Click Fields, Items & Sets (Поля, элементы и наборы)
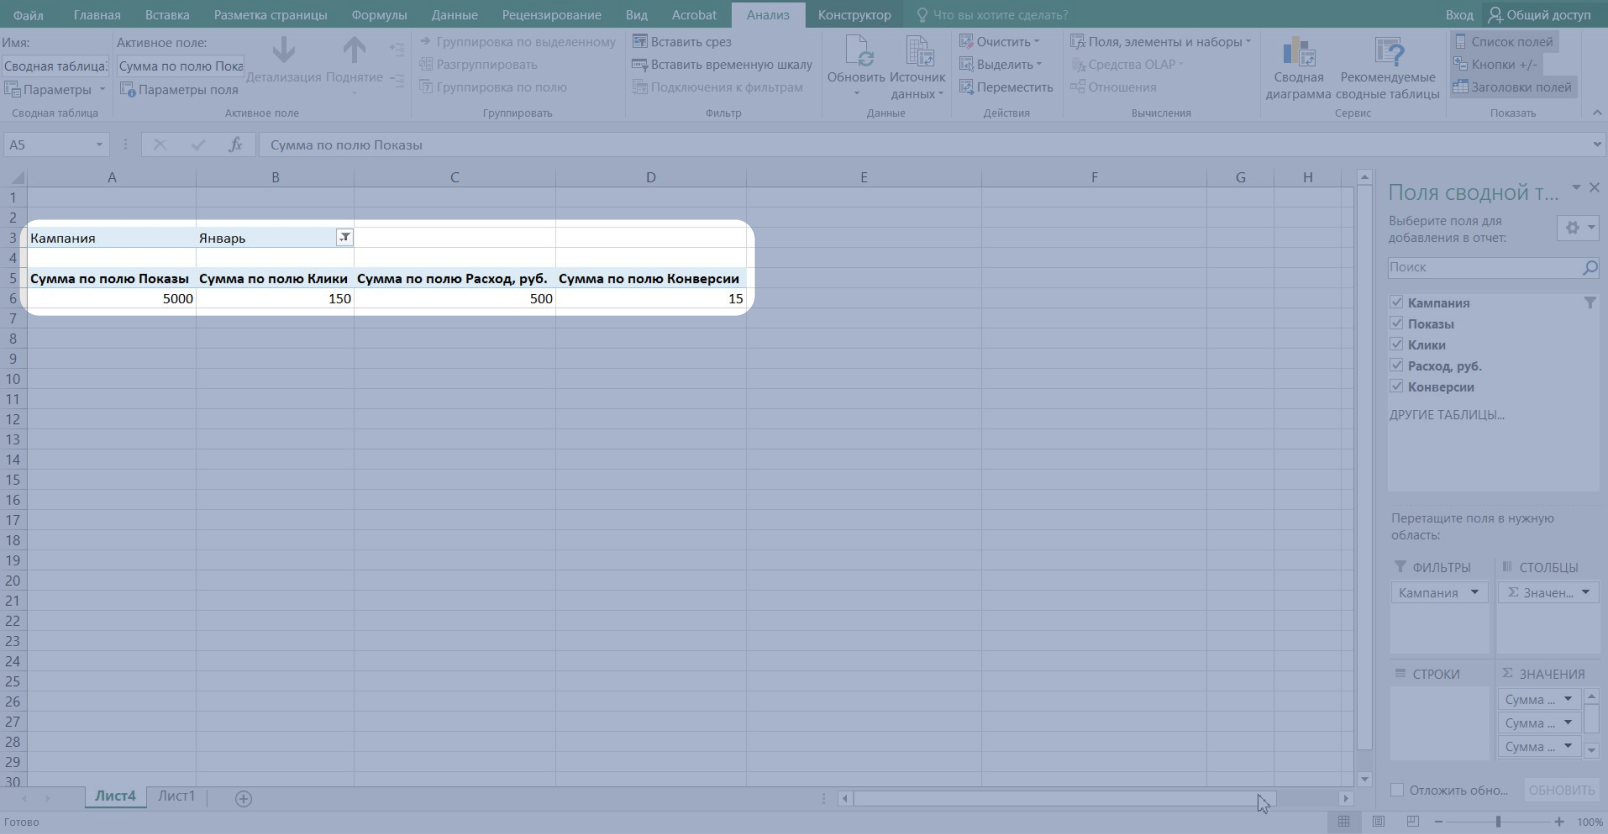 (x=1160, y=42)
